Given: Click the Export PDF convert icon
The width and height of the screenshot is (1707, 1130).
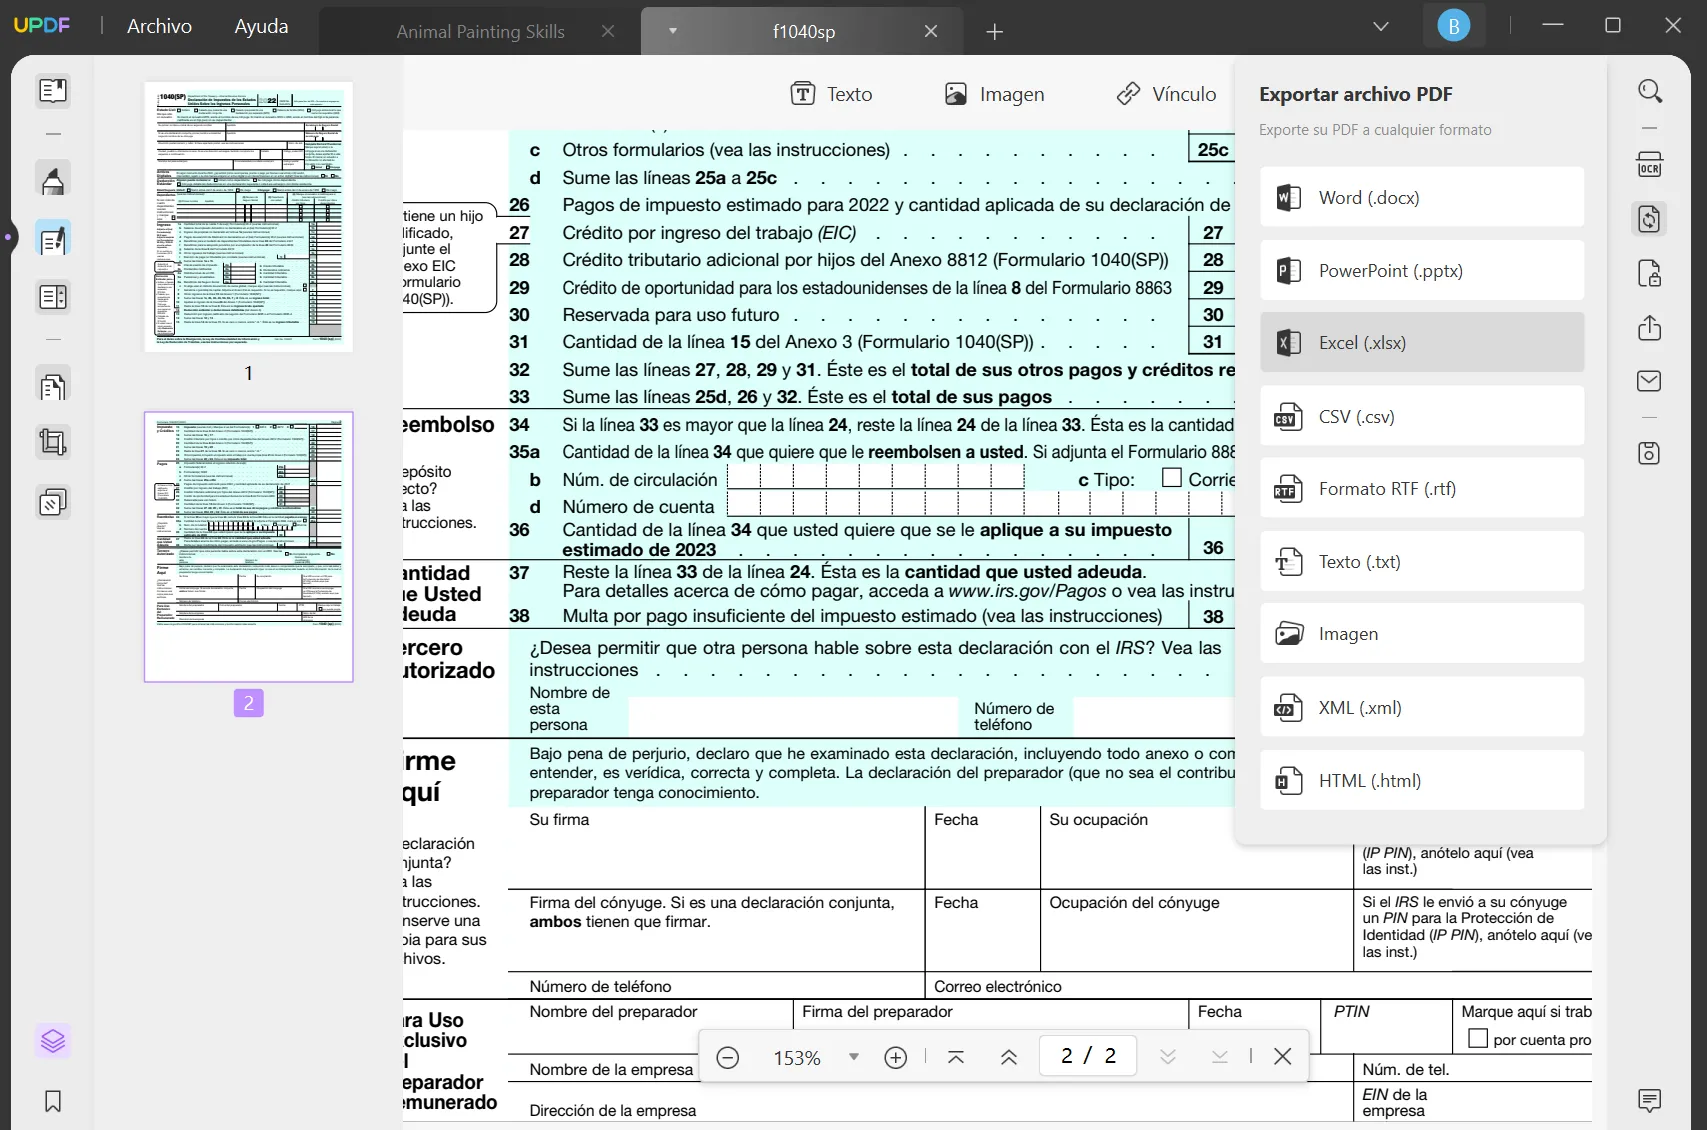Looking at the screenshot, I should (1650, 219).
